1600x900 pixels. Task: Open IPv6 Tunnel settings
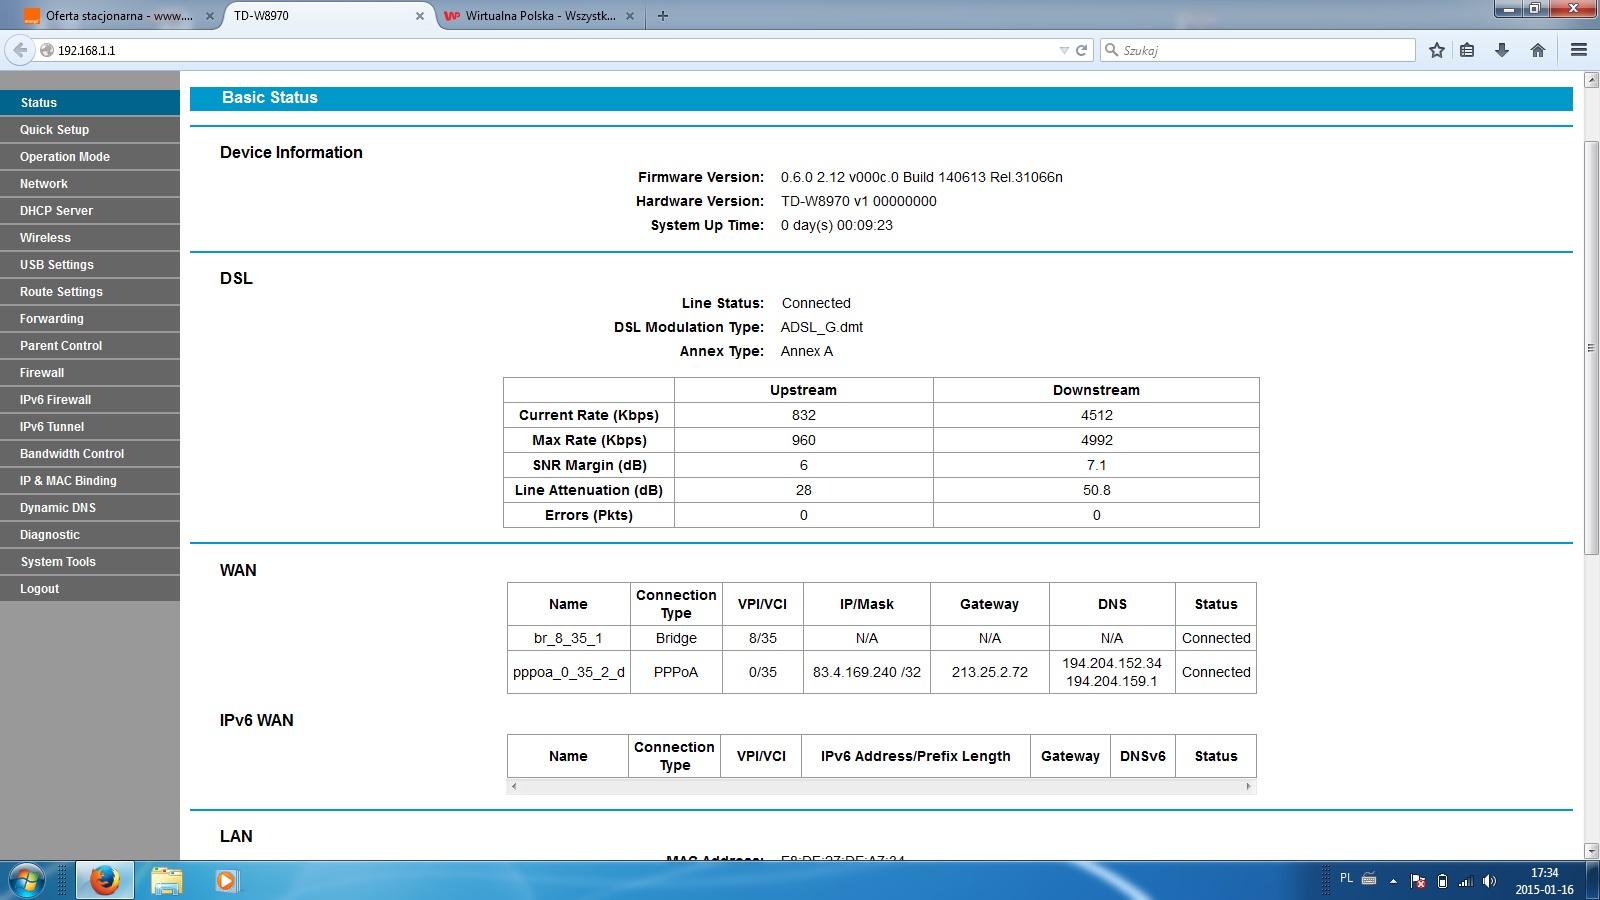90,427
